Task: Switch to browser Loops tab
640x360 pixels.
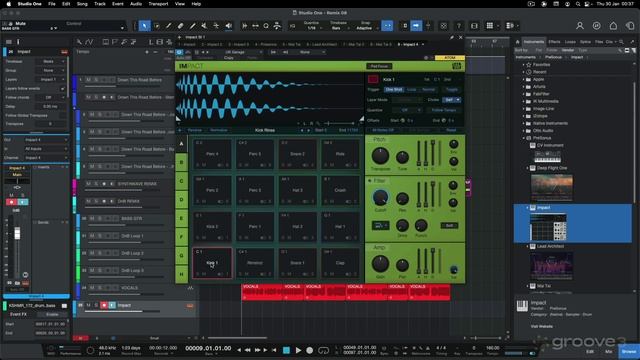Action: [x=570, y=42]
